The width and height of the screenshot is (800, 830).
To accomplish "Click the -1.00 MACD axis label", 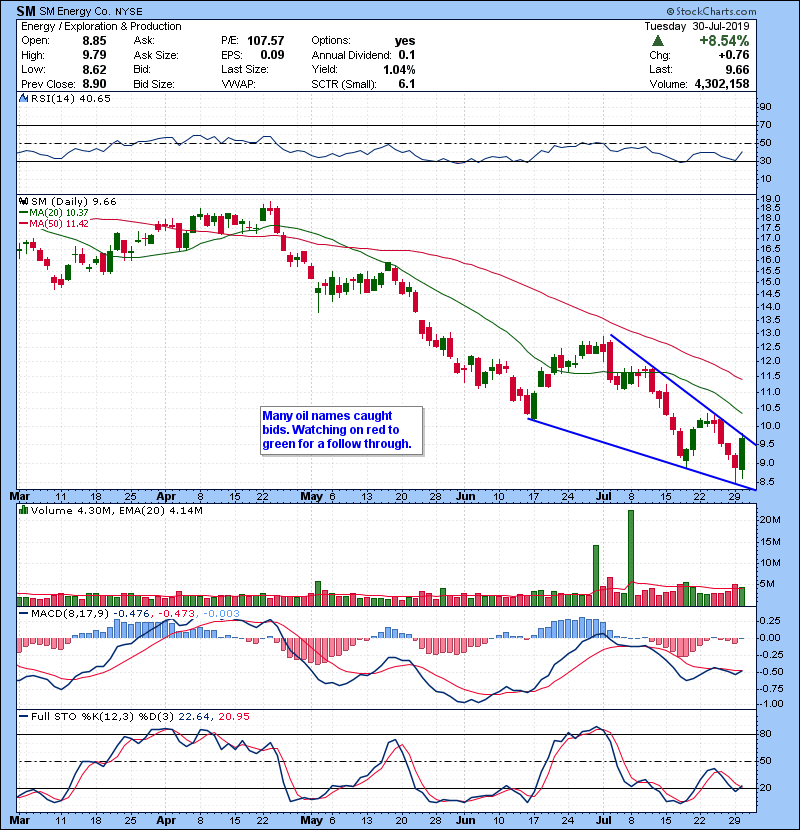I will 770,703.
